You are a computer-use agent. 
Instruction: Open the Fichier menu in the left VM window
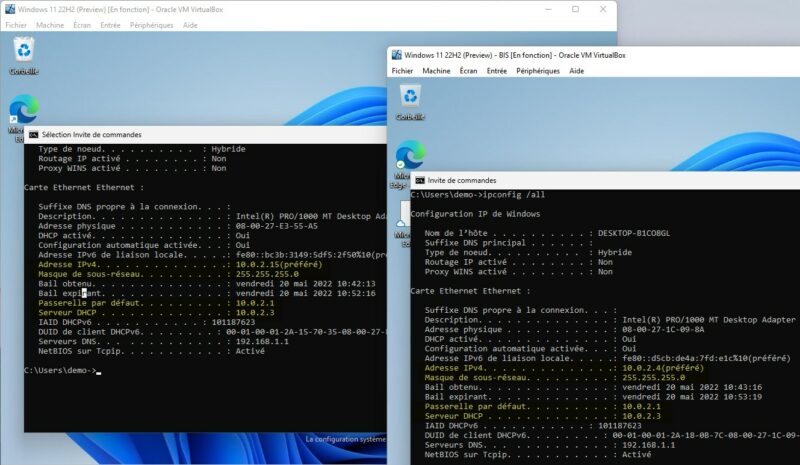click(x=16, y=25)
